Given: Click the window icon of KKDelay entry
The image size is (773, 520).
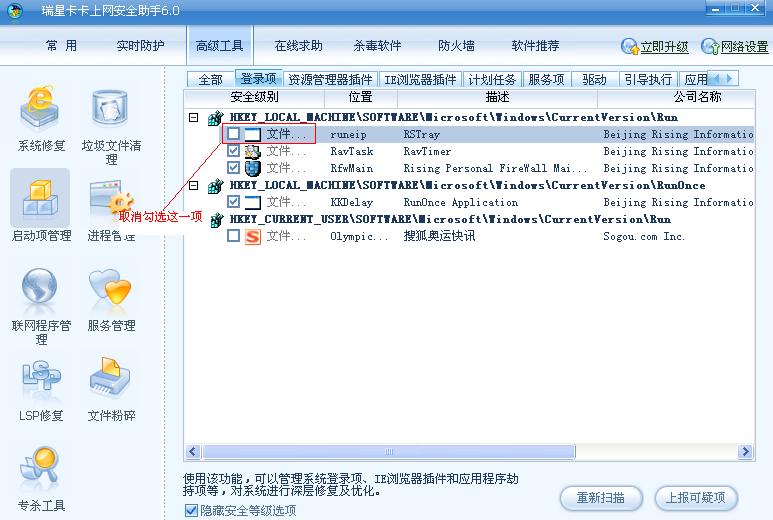Looking at the screenshot, I should click(x=252, y=202).
